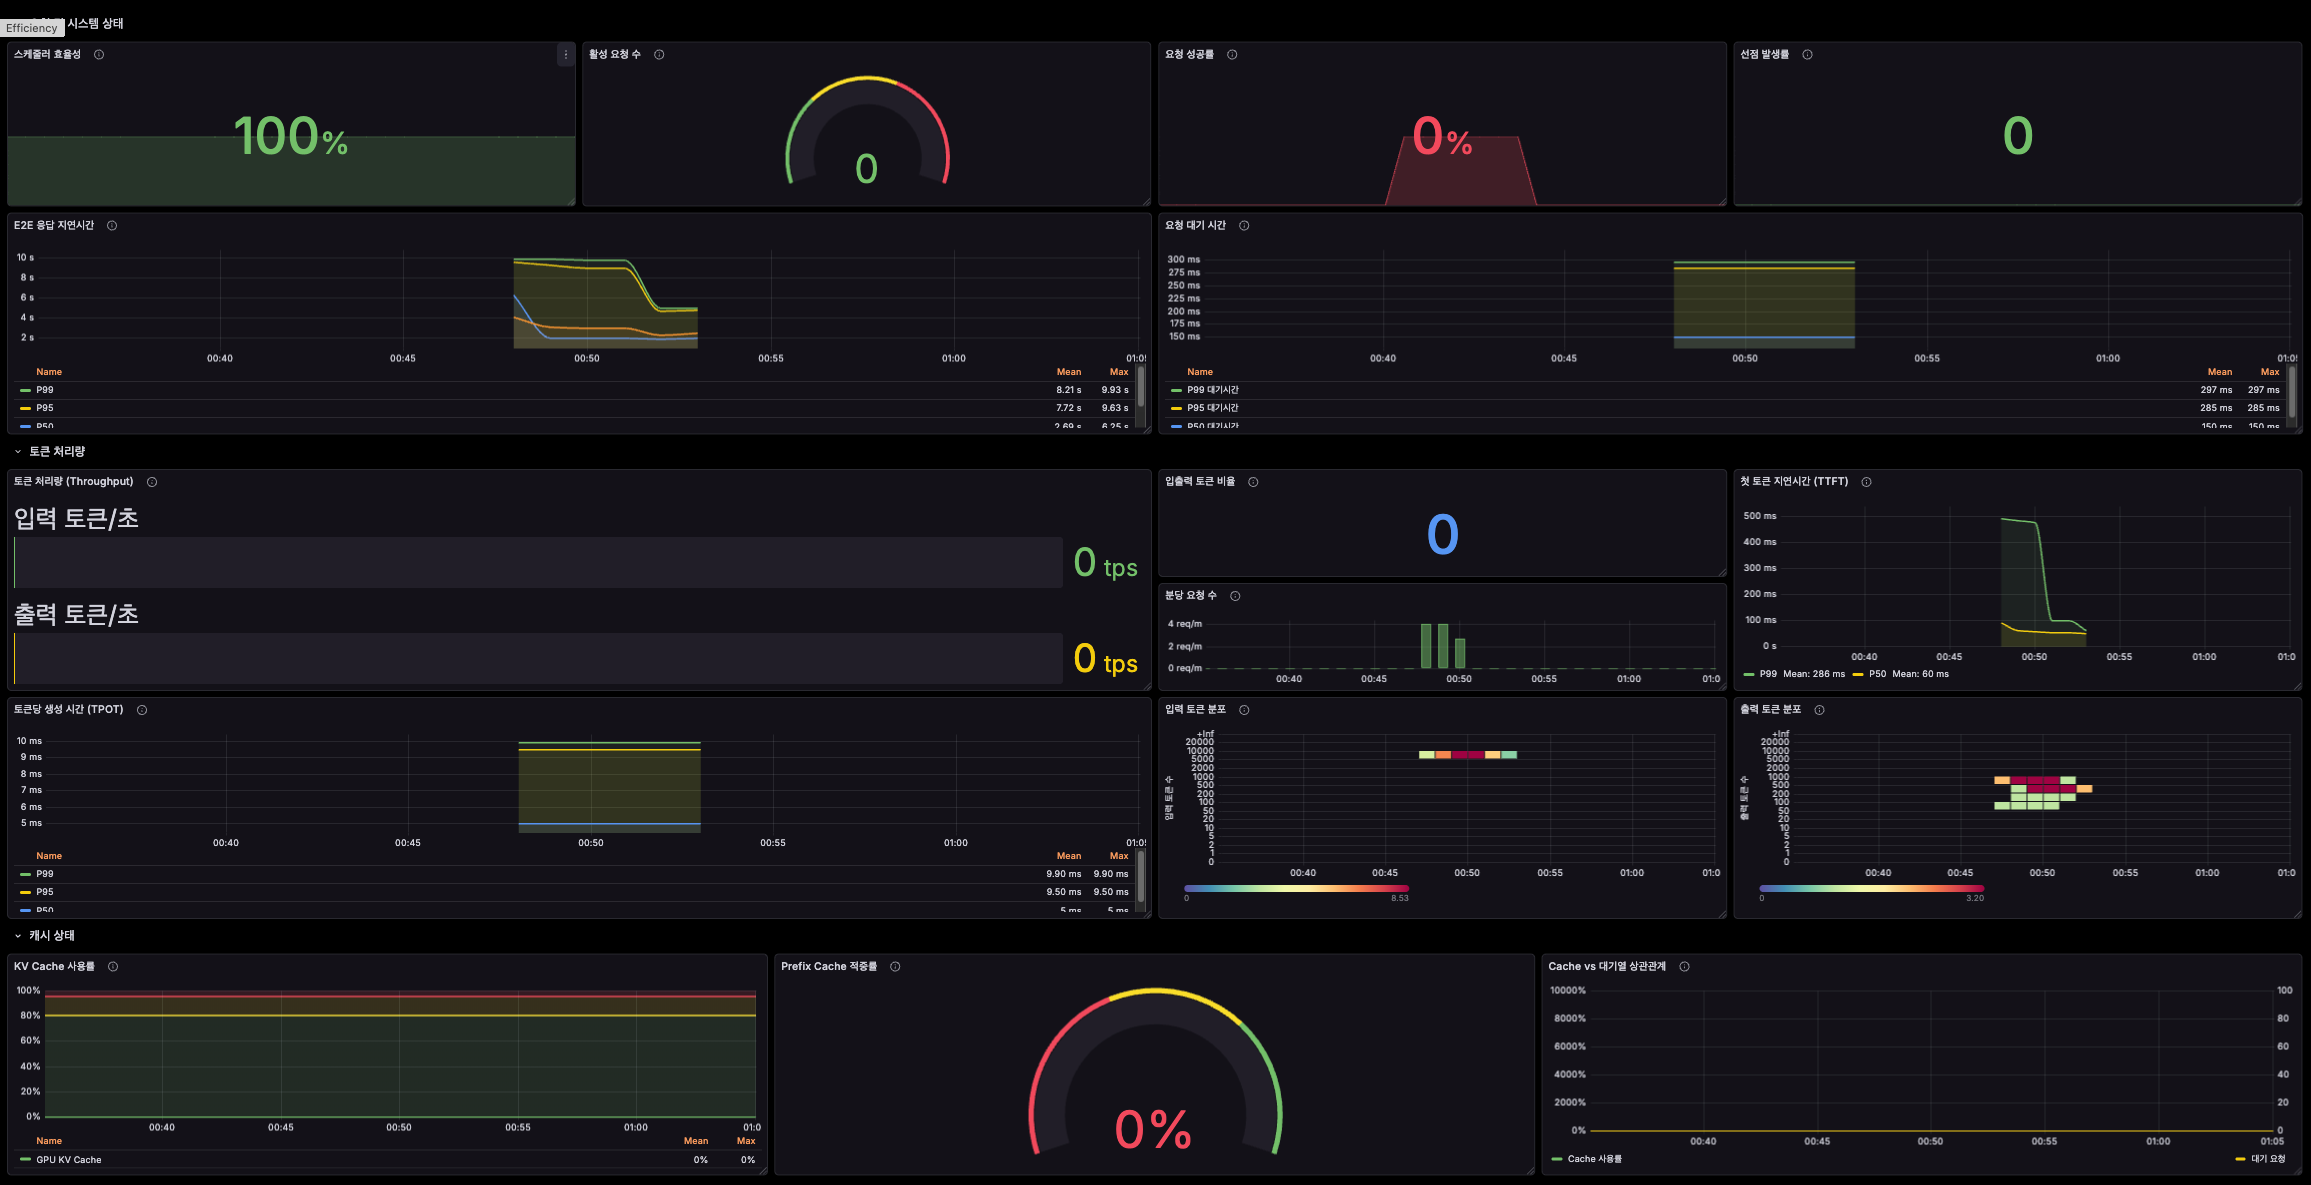Sort KV Cache 사용률 legend by Max
This screenshot has width=2311, height=1185.
[x=746, y=1141]
